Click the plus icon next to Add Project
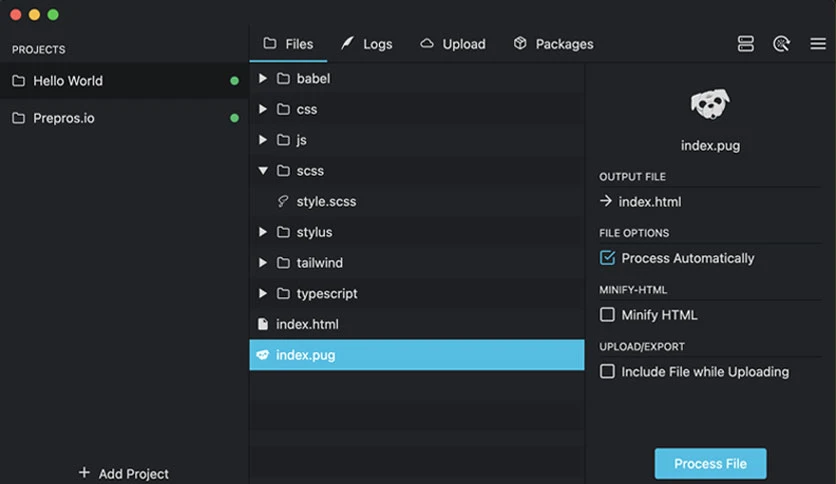This screenshot has width=836, height=484. [84, 472]
